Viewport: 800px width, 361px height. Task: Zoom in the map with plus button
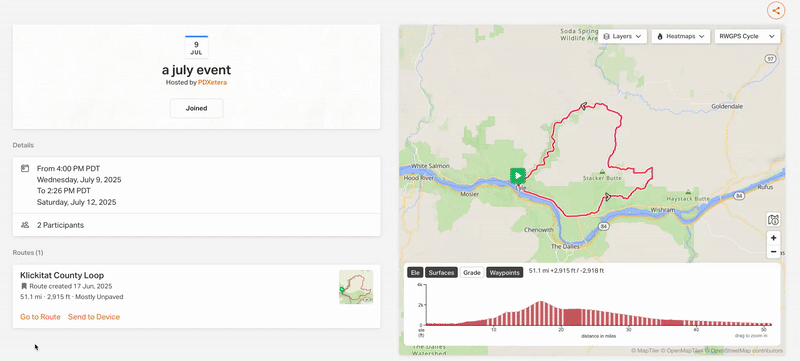(773, 238)
